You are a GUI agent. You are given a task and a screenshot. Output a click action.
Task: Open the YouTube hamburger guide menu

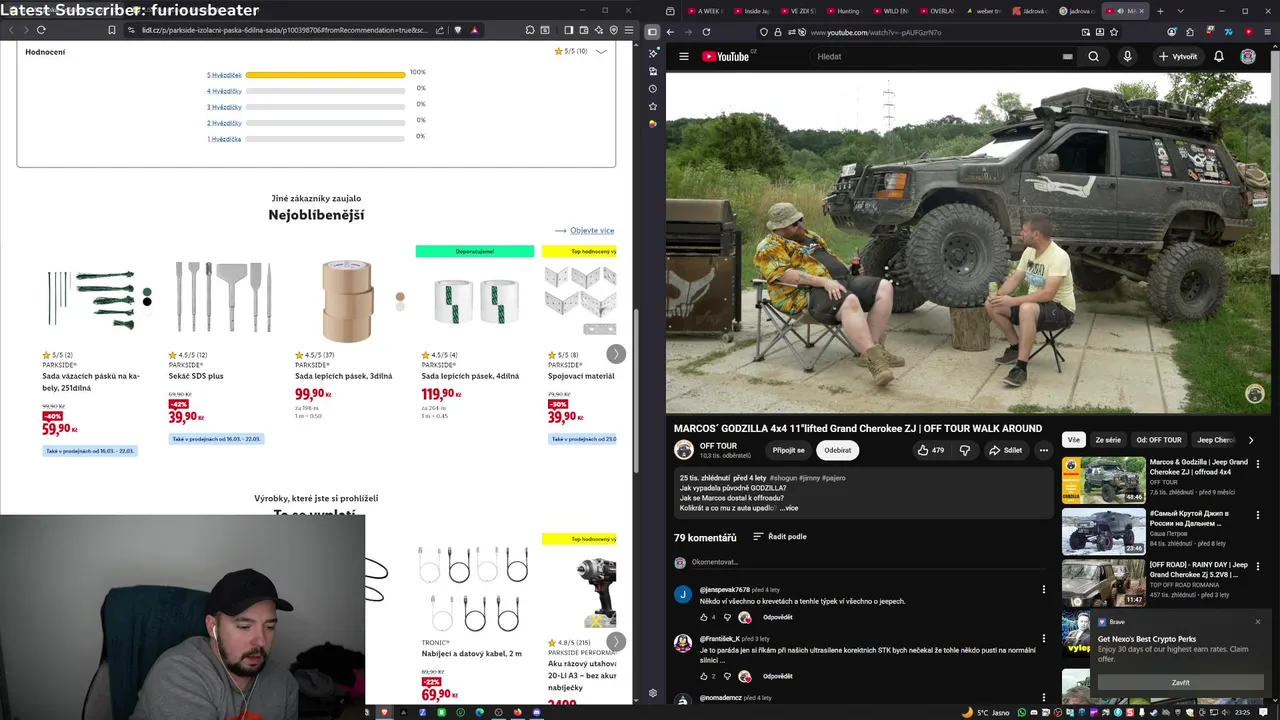(x=684, y=57)
